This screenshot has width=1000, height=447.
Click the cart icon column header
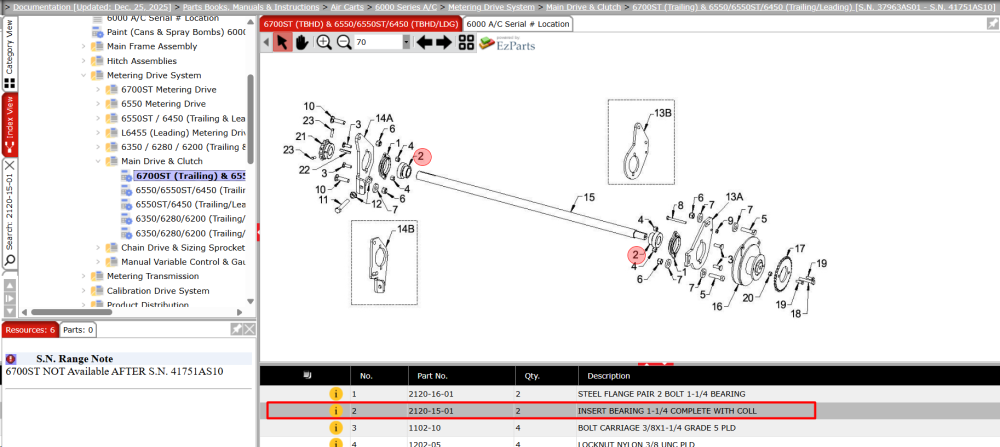point(307,375)
